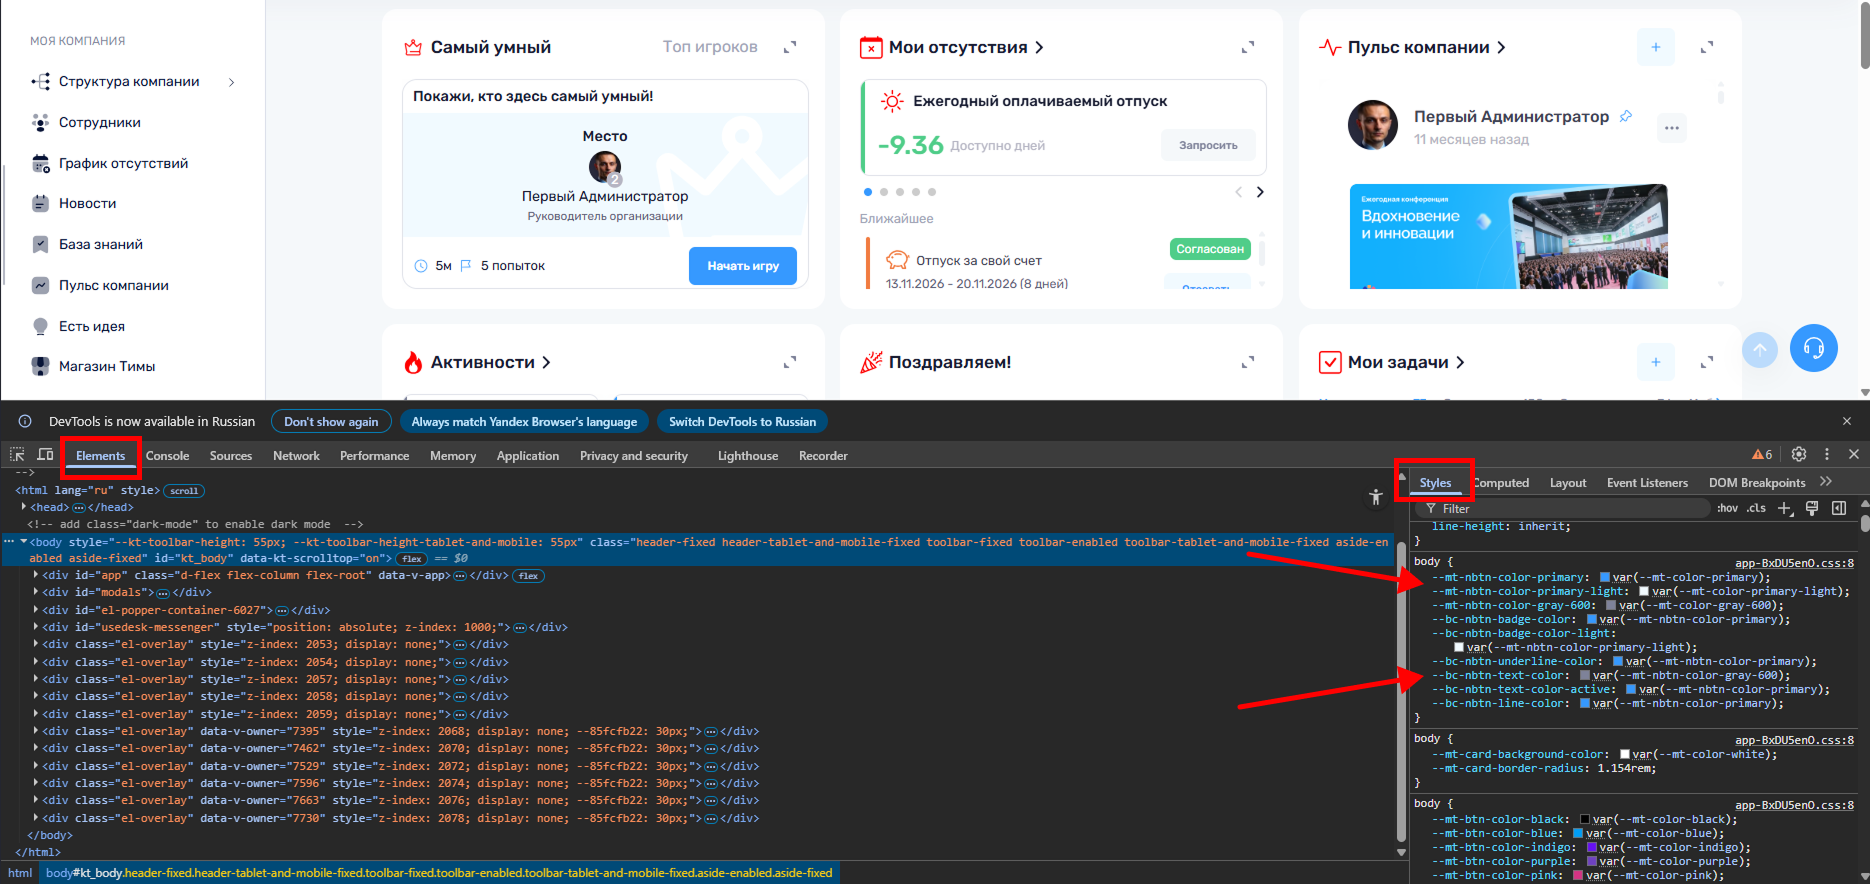Toggle the .cls element classes panel
1870x884 pixels.
coord(1756,508)
